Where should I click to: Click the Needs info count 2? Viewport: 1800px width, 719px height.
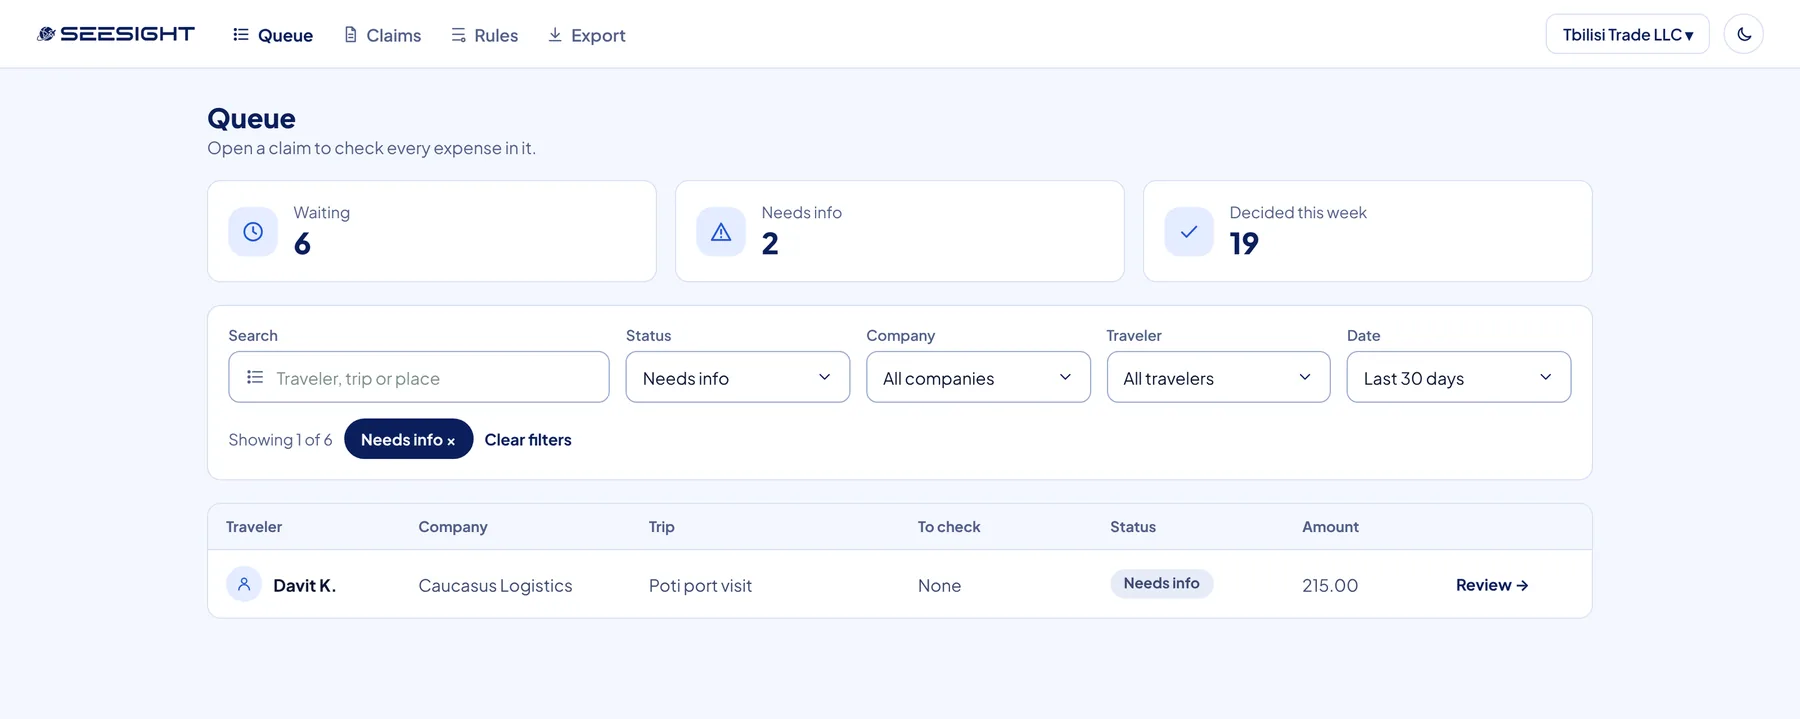tap(770, 244)
